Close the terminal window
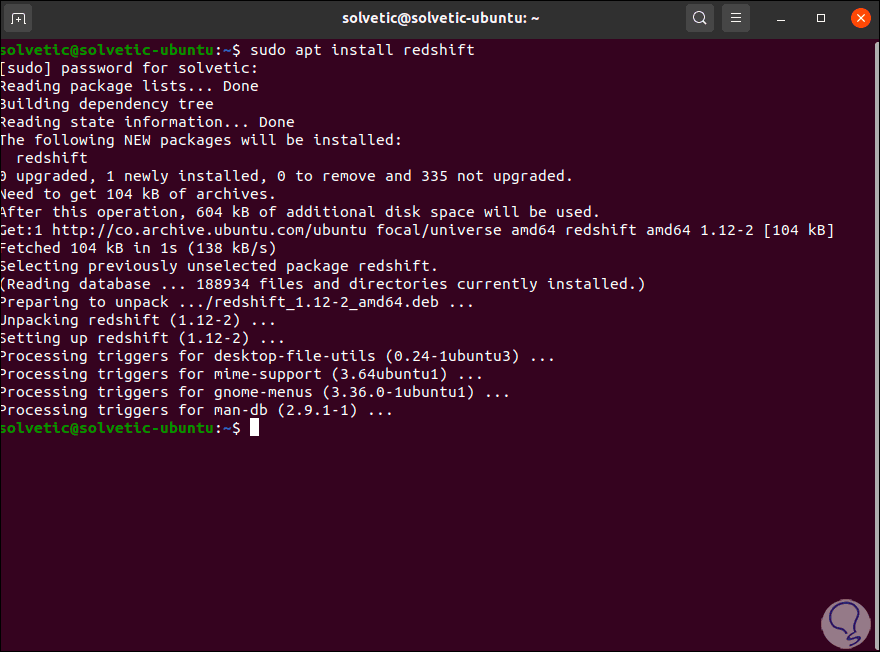Viewport: 880px width, 652px height. click(860, 19)
